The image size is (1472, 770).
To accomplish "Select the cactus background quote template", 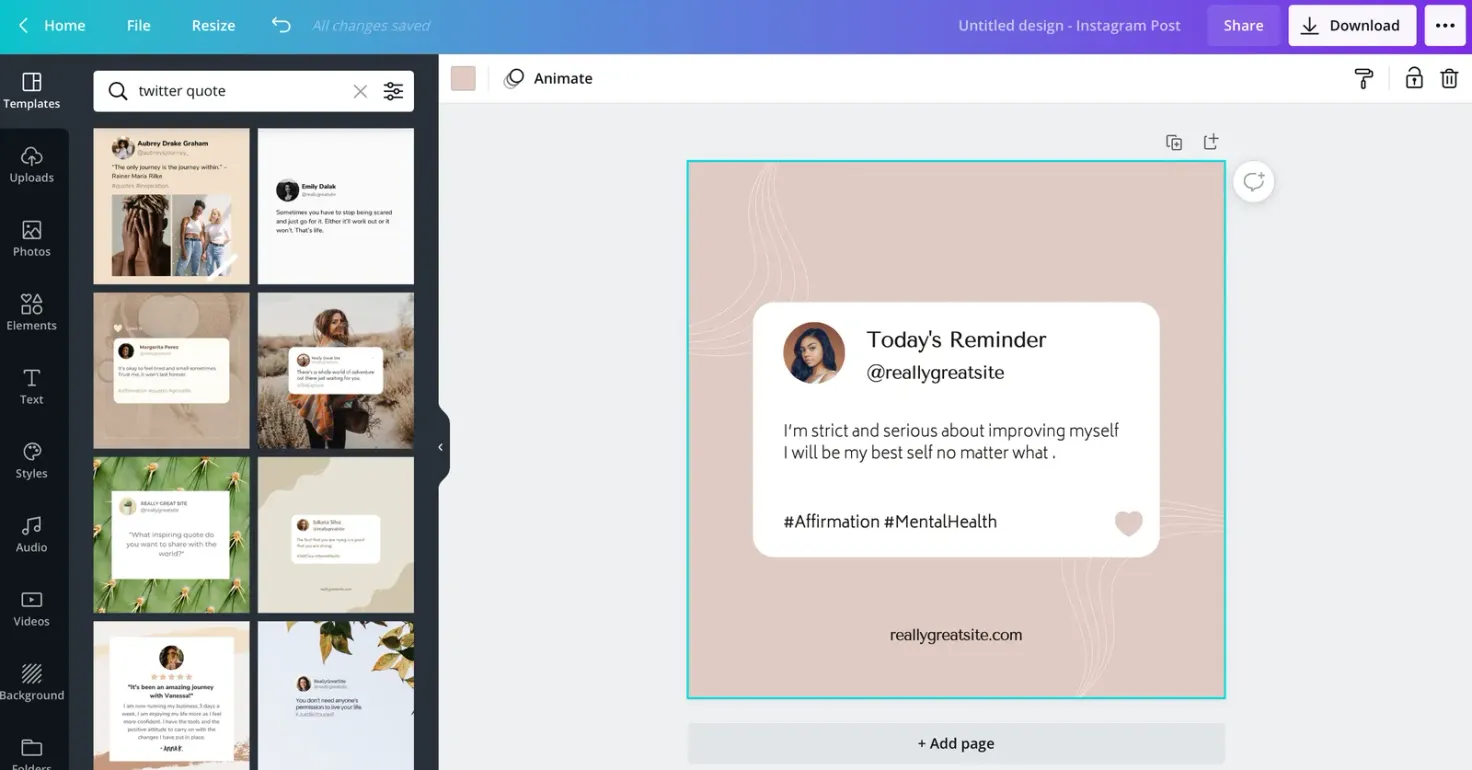I will 172,535.
